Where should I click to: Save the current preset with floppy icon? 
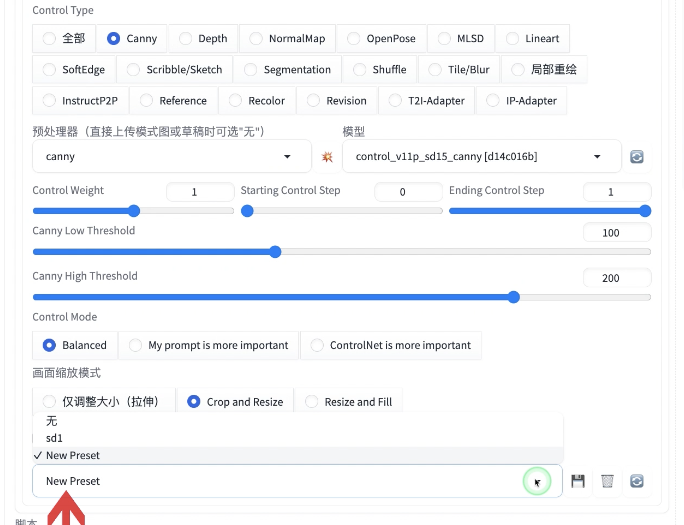[578, 481]
